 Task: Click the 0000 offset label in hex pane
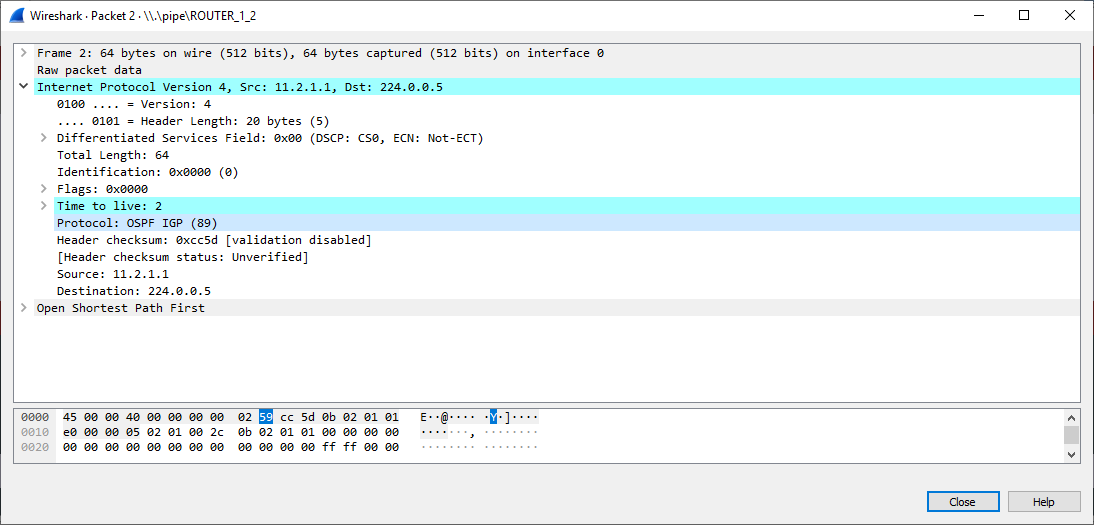35,417
